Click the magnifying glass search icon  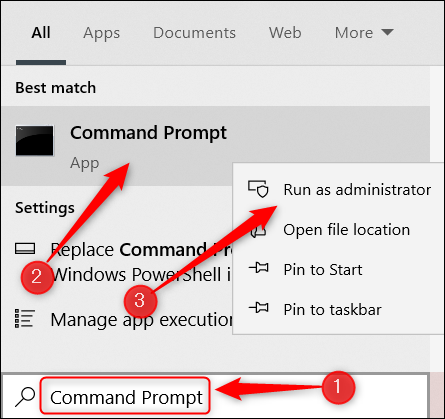tap(25, 397)
